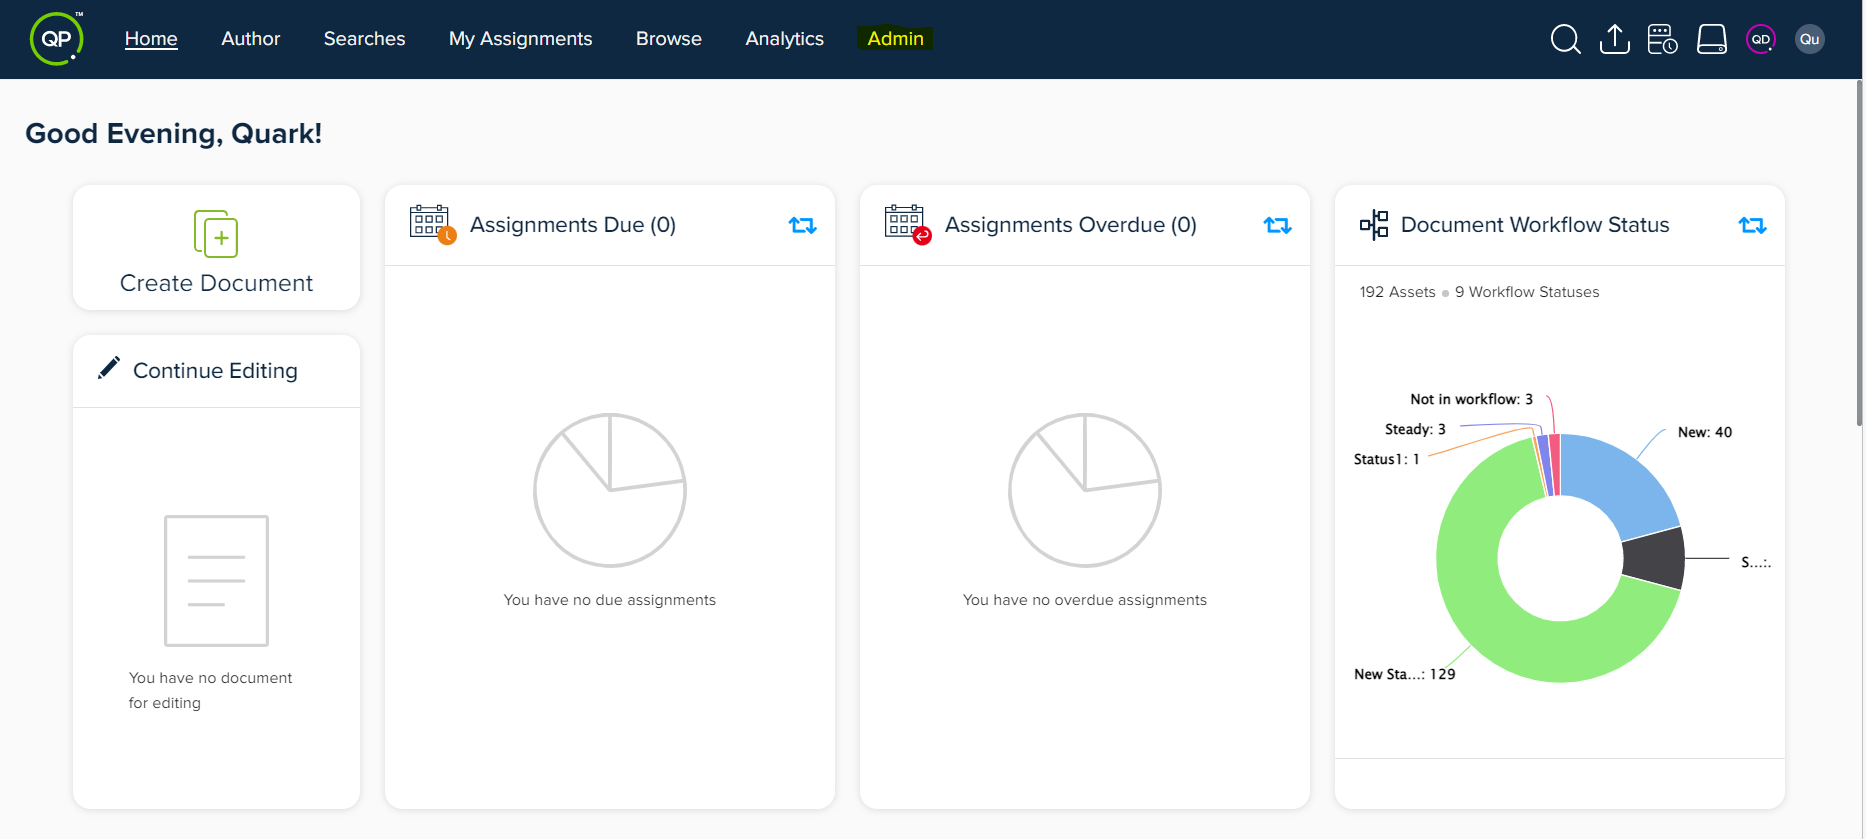Open the search magnifier icon

pyautogui.click(x=1565, y=39)
